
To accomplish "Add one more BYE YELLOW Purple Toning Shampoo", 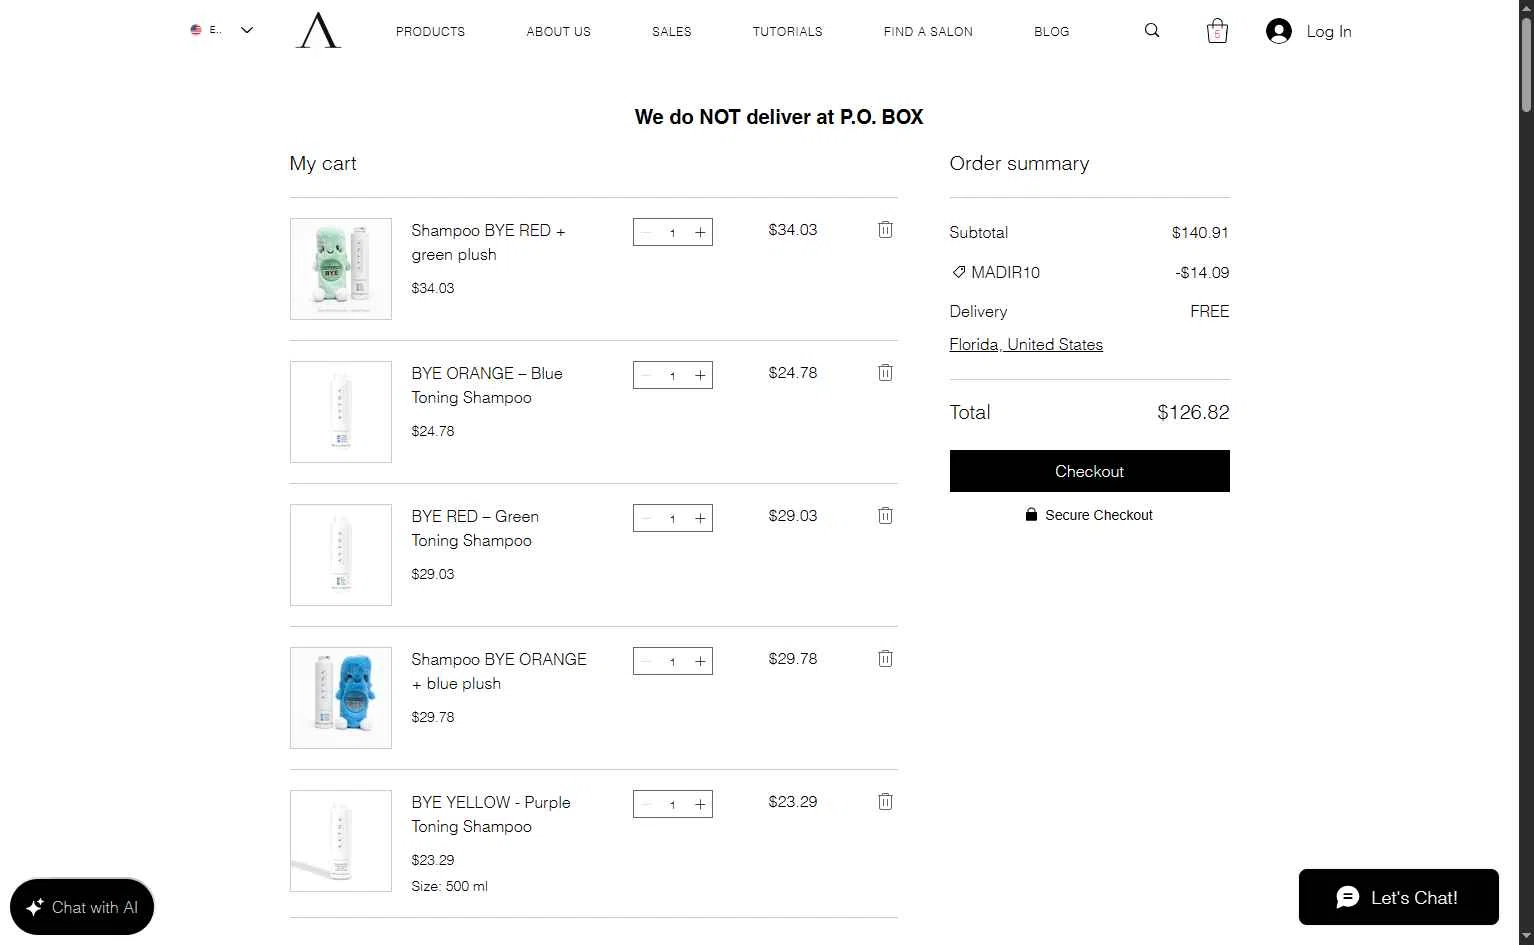I will click(x=700, y=804).
